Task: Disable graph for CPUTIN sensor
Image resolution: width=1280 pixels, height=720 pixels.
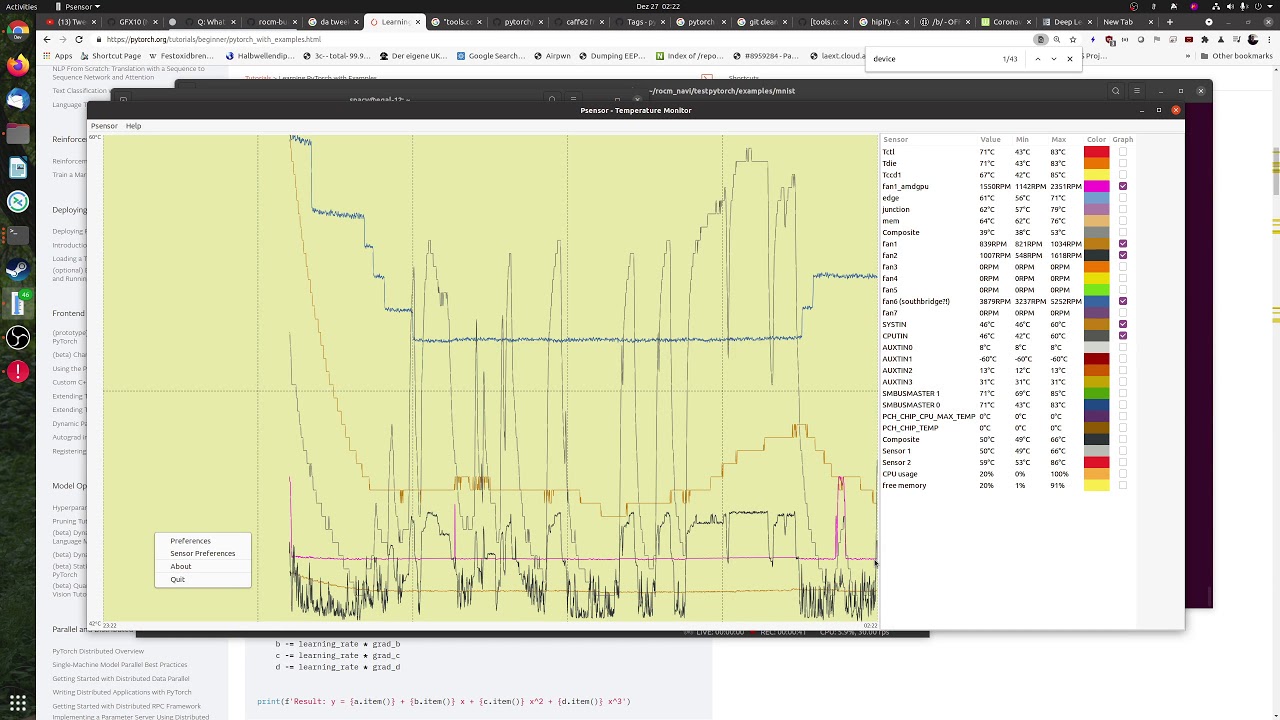Action: (1123, 336)
